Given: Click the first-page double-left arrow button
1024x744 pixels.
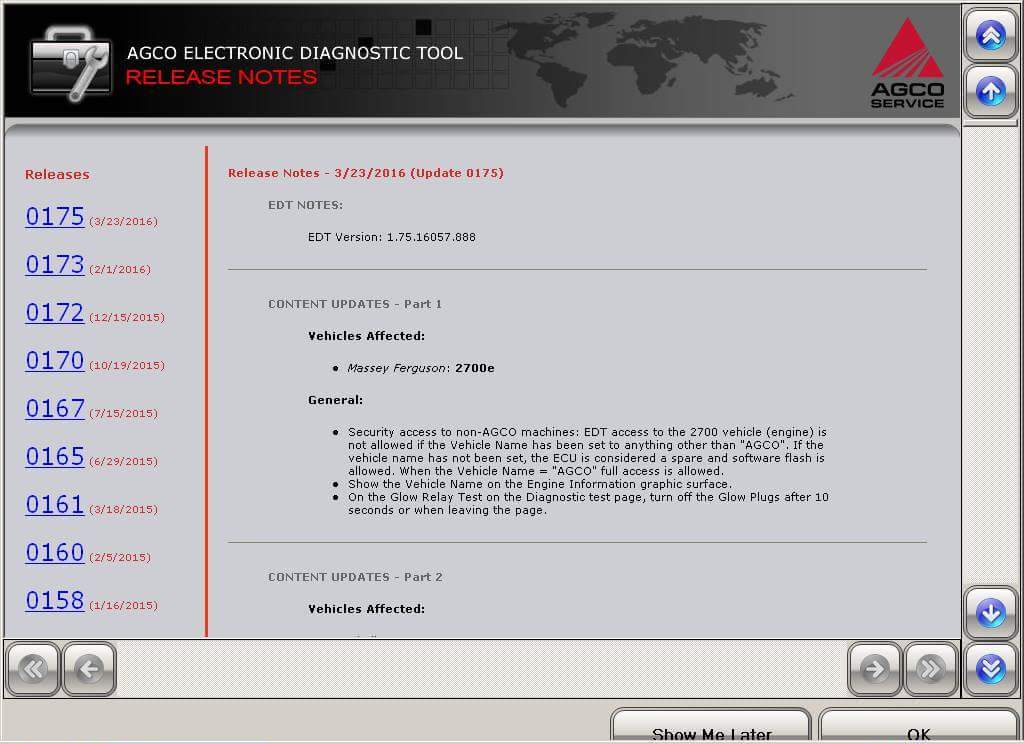Looking at the screenshot, I should pos(33,669).
